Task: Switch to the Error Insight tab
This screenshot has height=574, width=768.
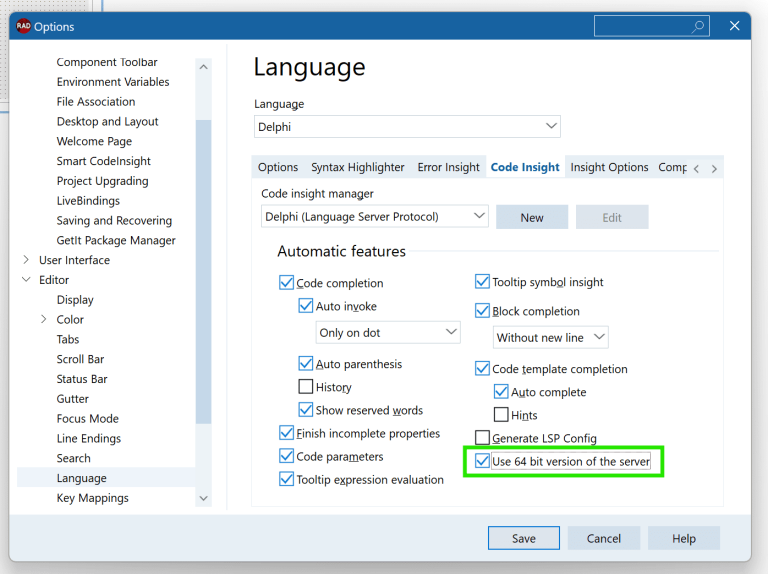Action: [x=448, y=167]
